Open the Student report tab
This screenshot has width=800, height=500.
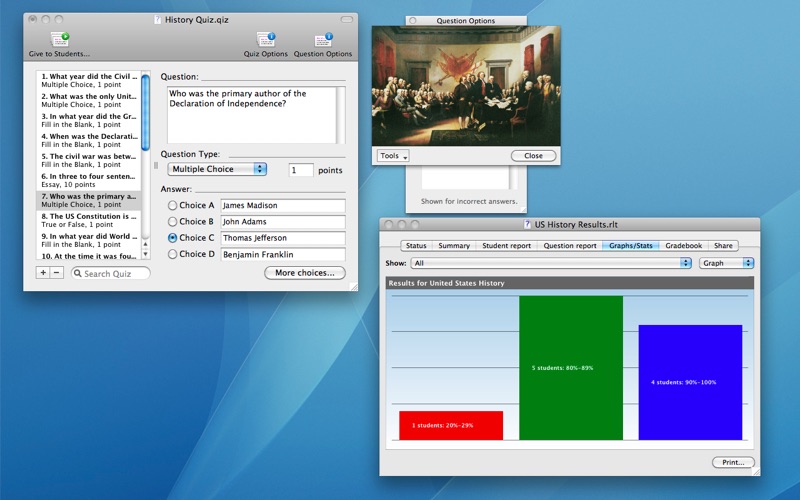507,245
